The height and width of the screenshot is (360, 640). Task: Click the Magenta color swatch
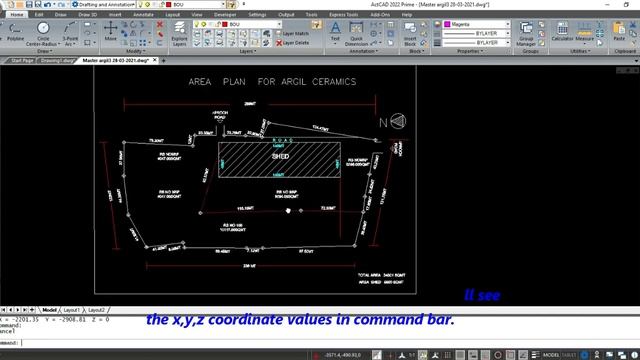[x=447, y=24]
